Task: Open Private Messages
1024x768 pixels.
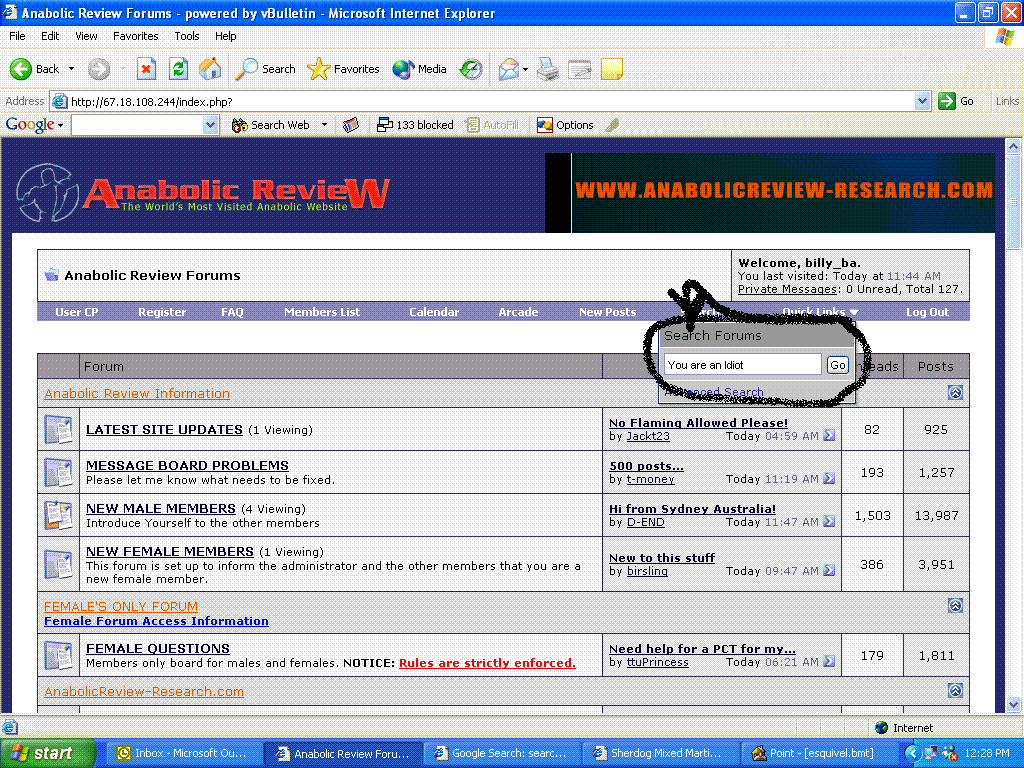Action: (x=788, y=289)
